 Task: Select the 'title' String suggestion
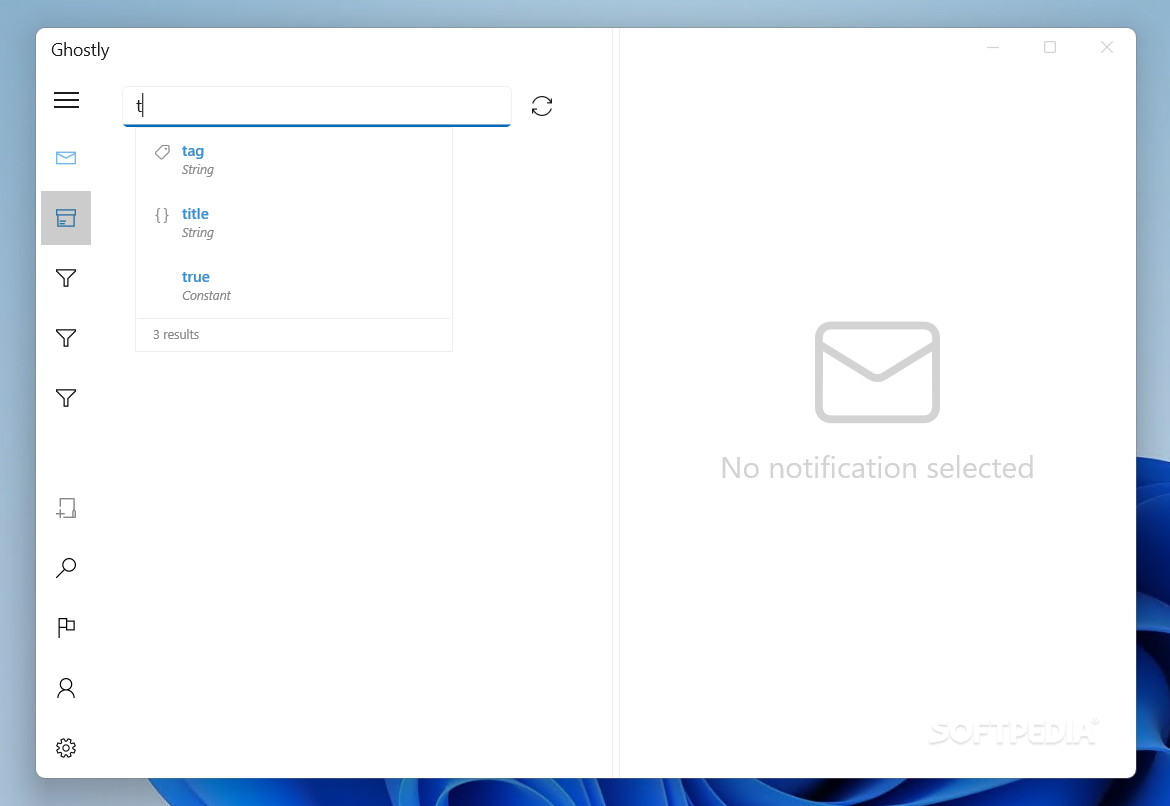click(x=294, y=222)
